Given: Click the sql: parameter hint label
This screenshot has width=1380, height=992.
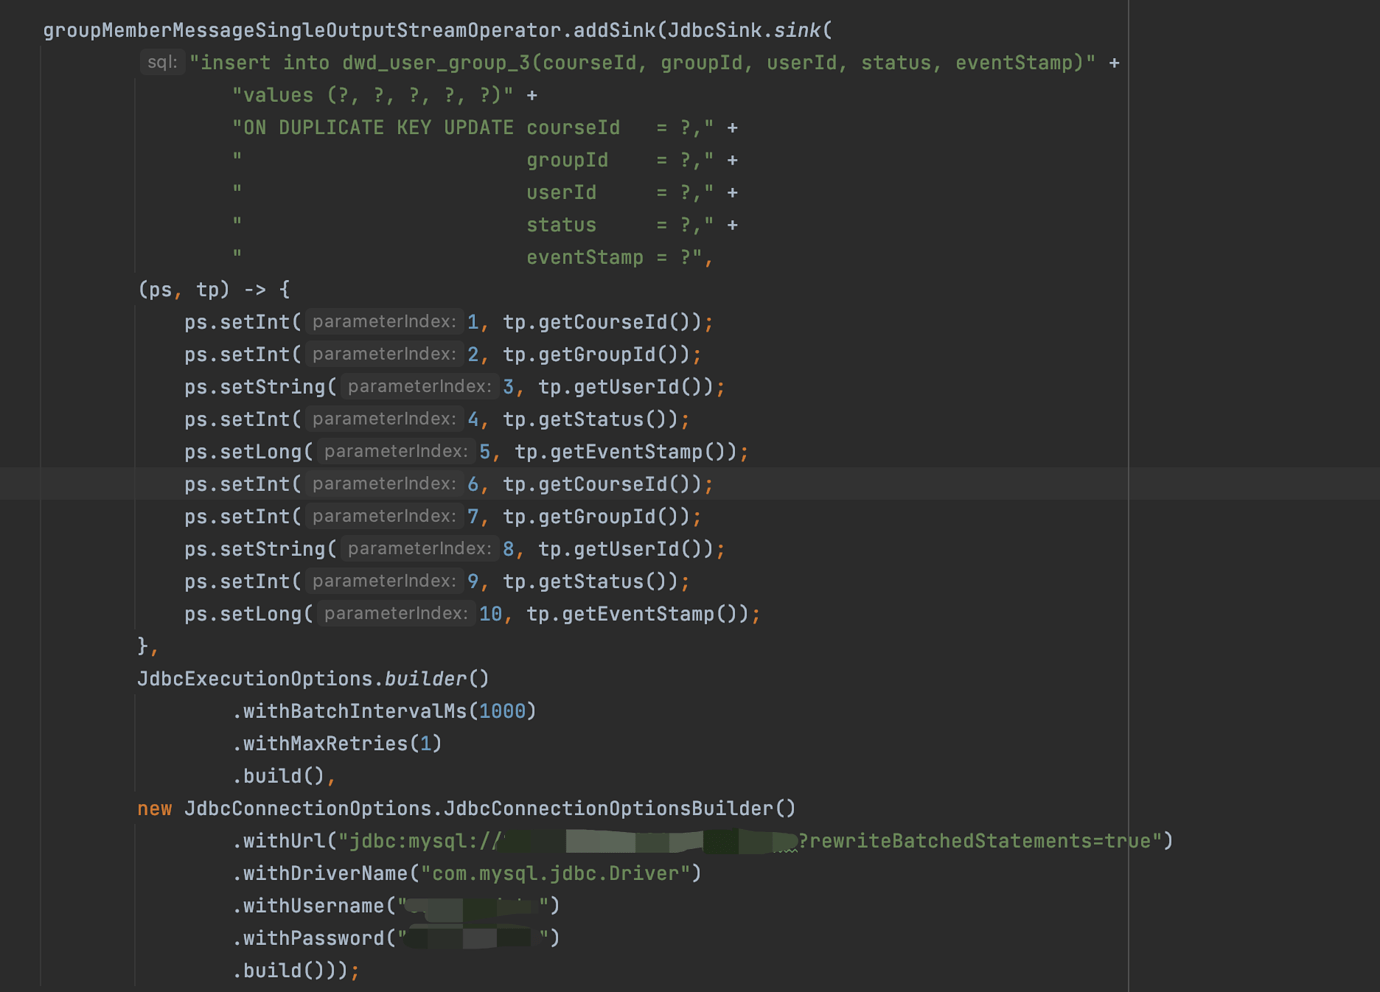Looking at the screenshot, I should (x=162, y=62).
